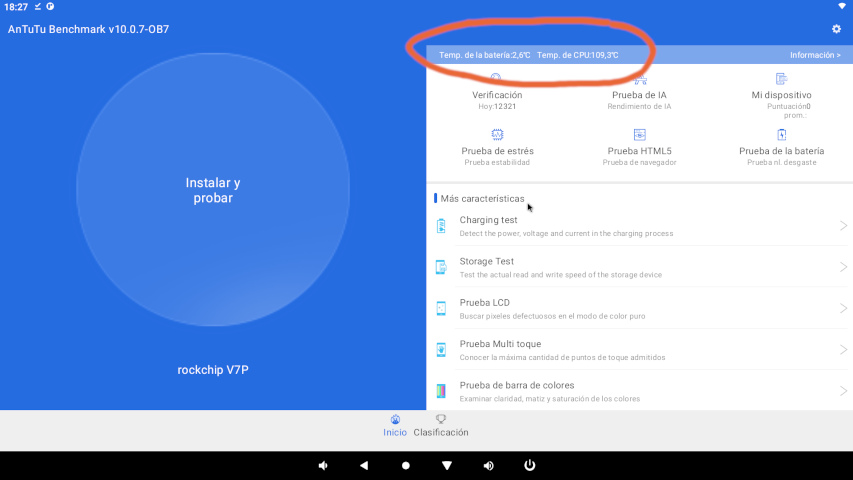853x480 pixels.
Task: Click 'Prueba de navegador' subtitle
Action: coord(639,163)
